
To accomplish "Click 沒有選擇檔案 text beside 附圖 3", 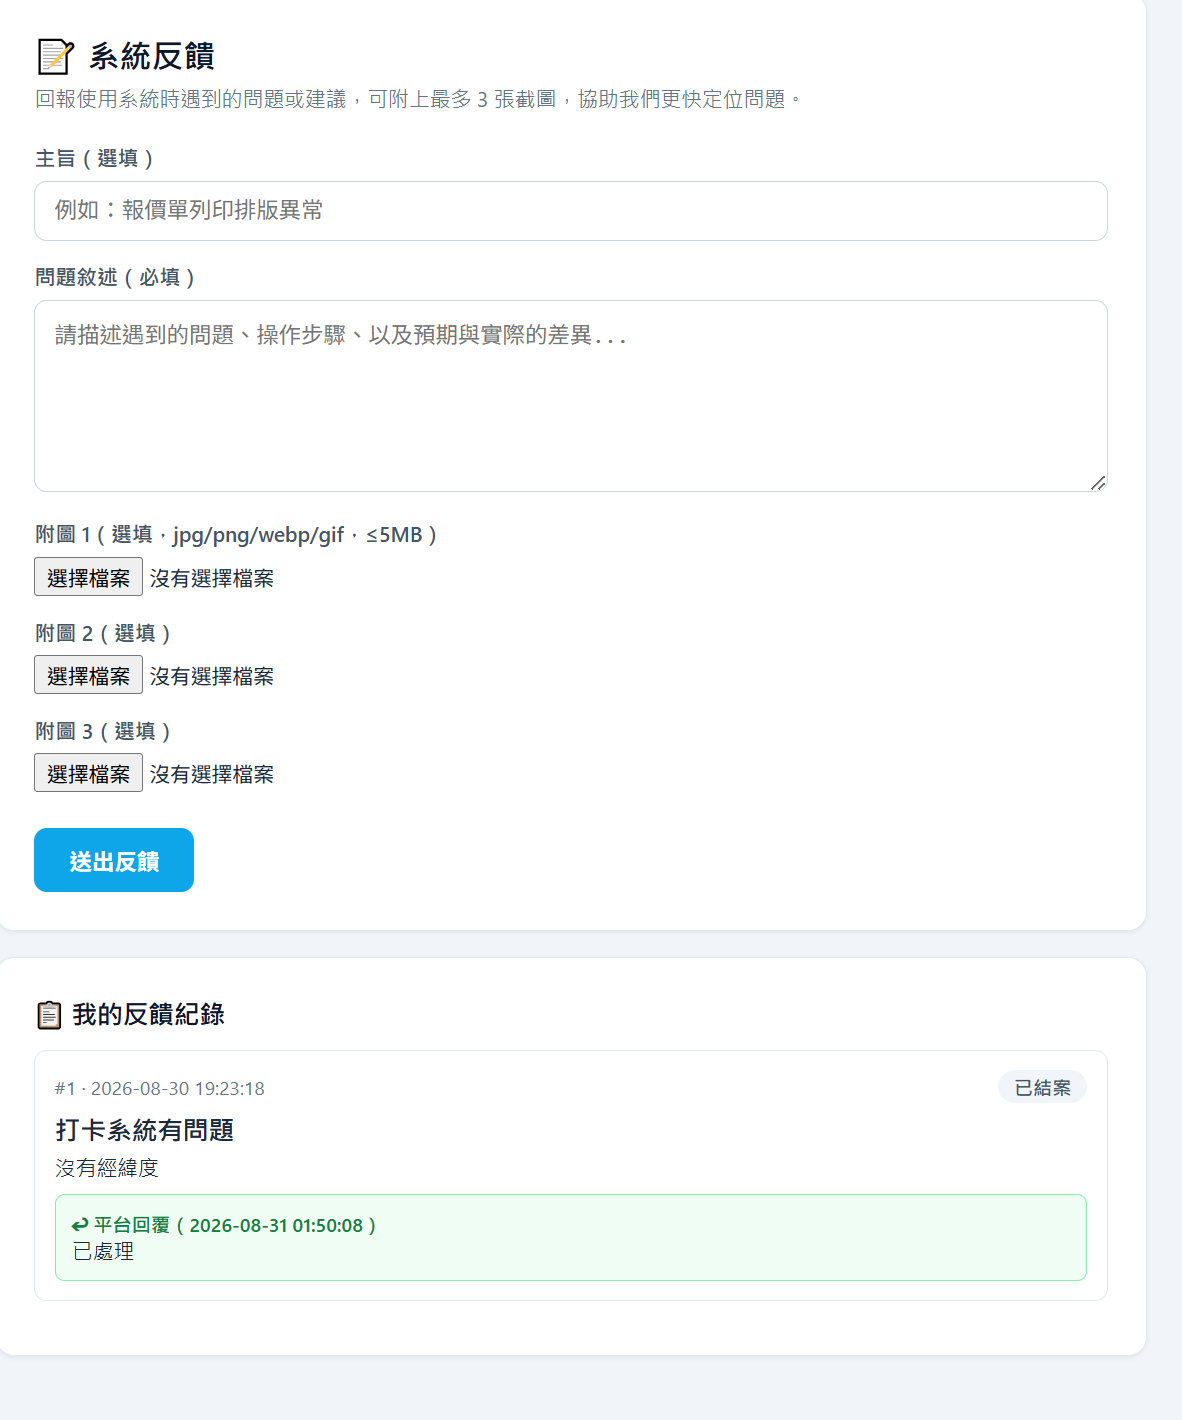I will coord(212,774).
